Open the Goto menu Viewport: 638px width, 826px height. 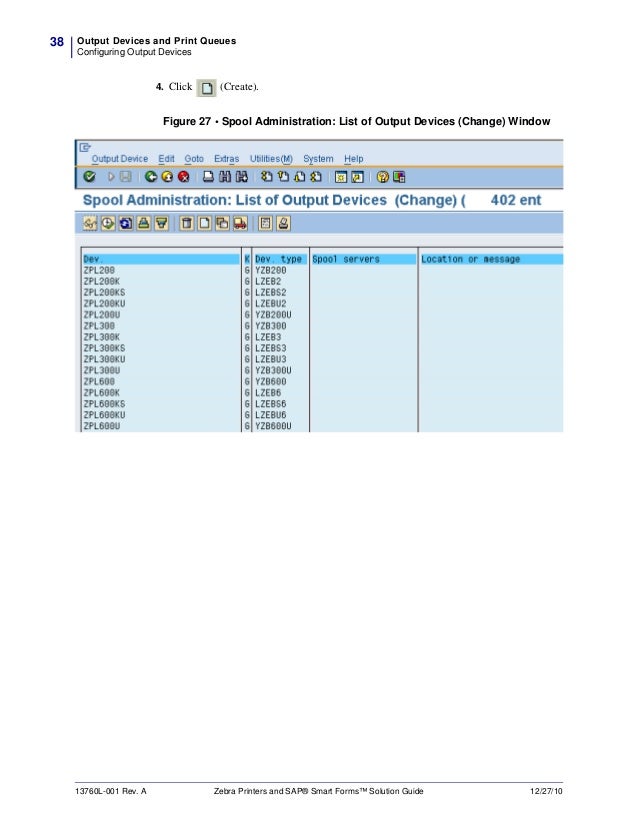coord(194,159)
